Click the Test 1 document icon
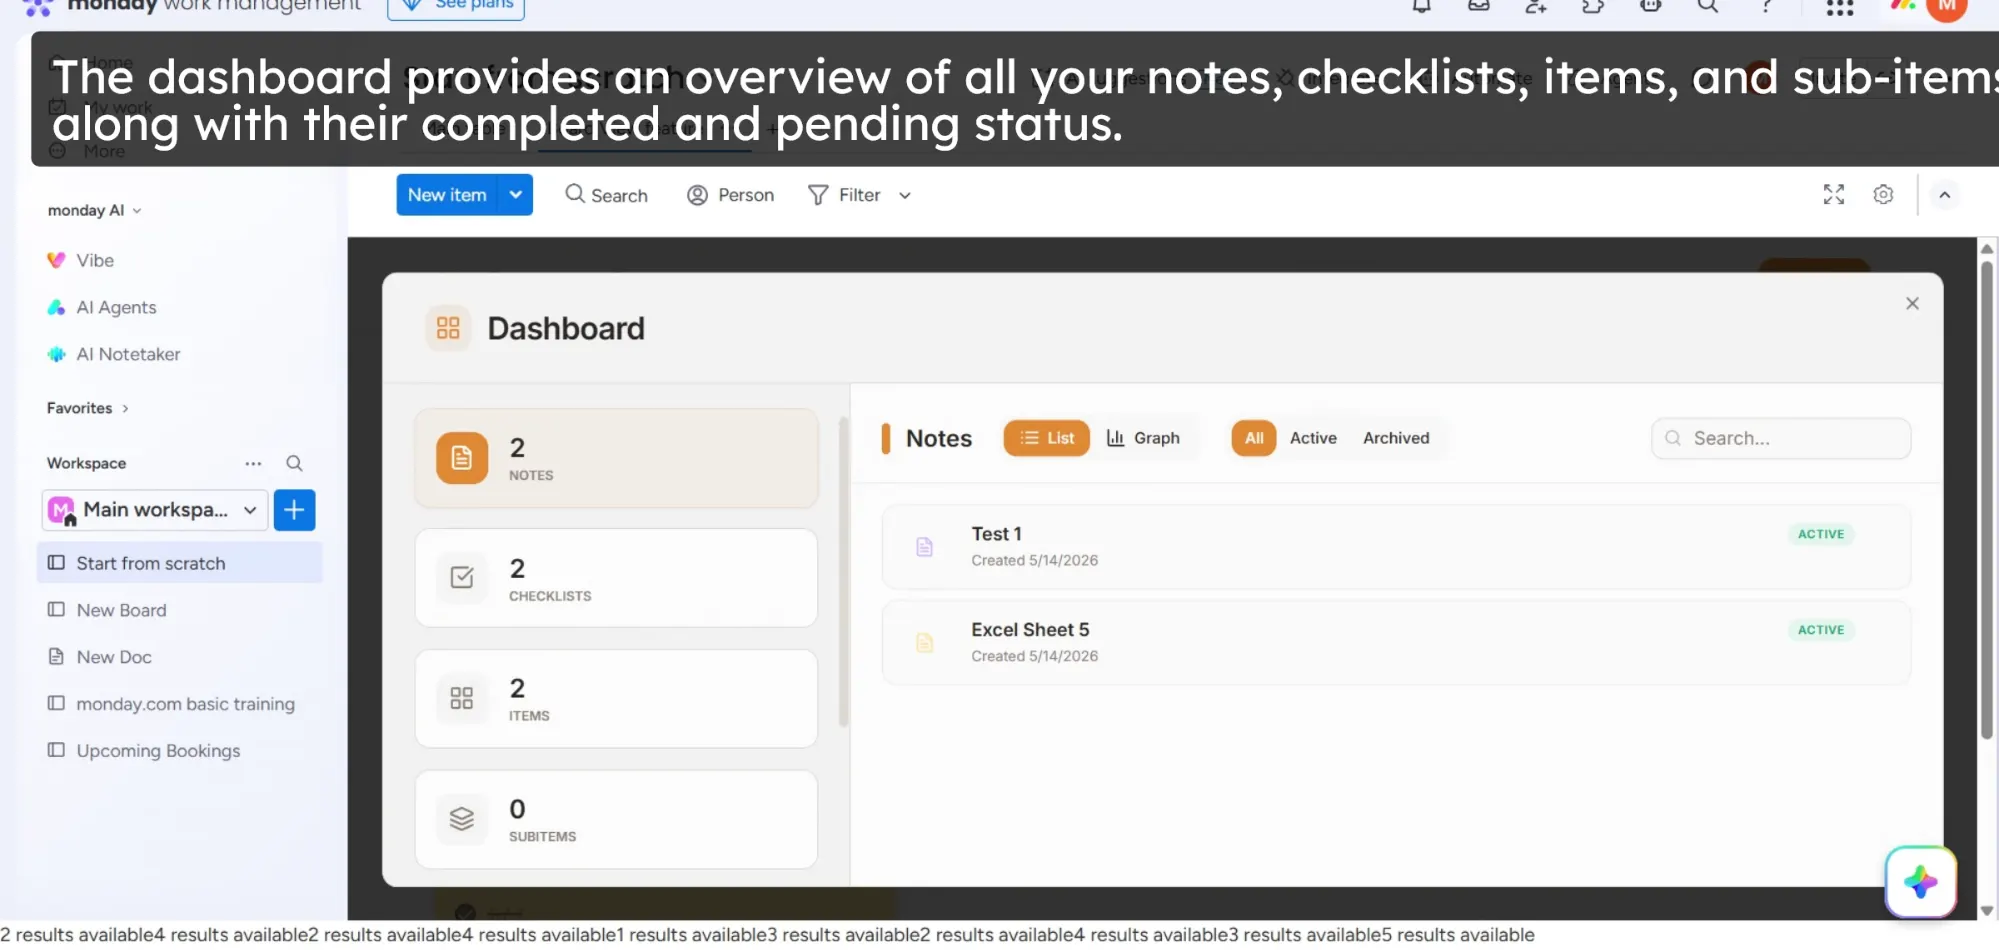1999x950 pixels. [x=925, y=547]
